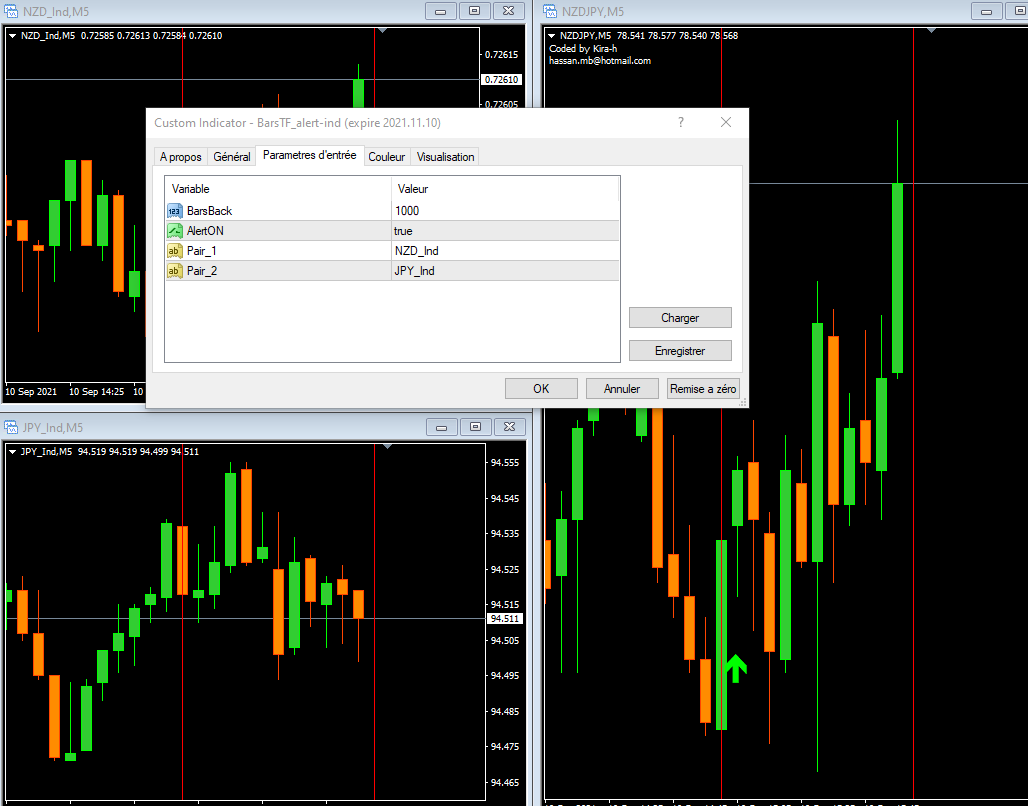Select the green up arrow signal on NZDJPY chart
The image size is (1028, 806).
pyautogui.click(x=735, y=668)
